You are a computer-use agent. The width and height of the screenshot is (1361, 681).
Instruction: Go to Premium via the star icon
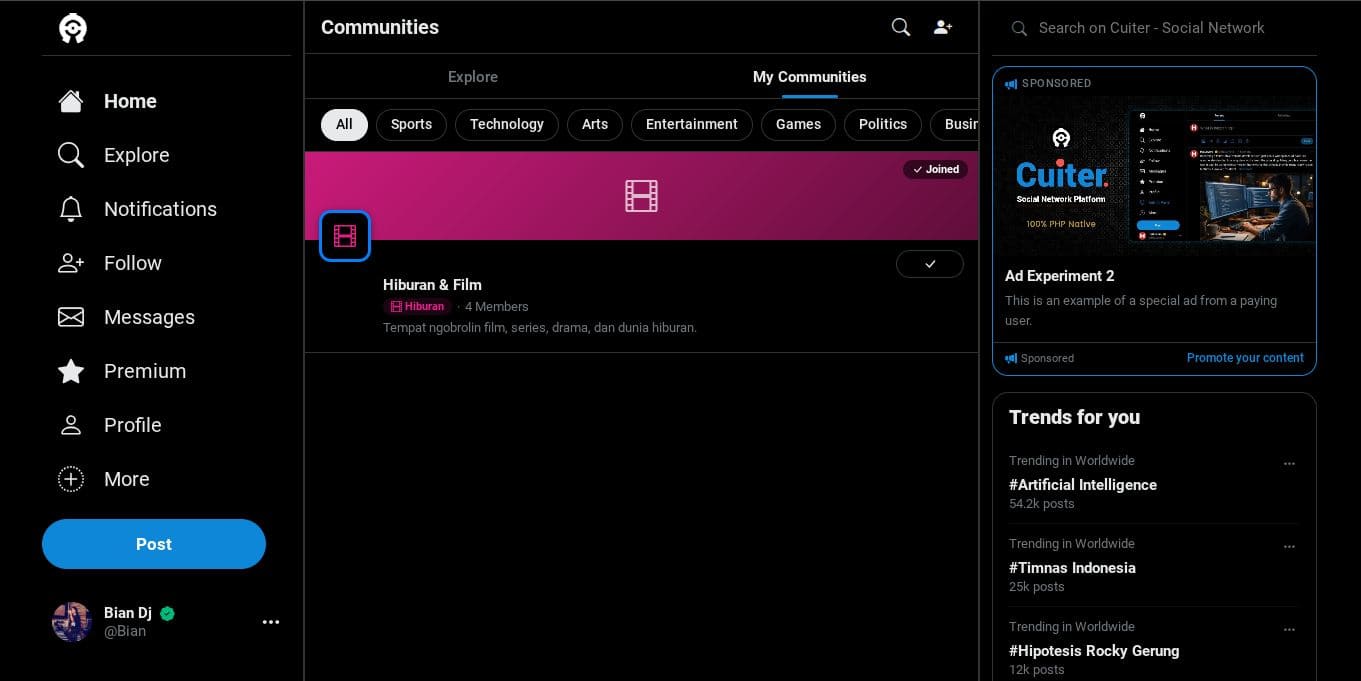click(71, 371)
